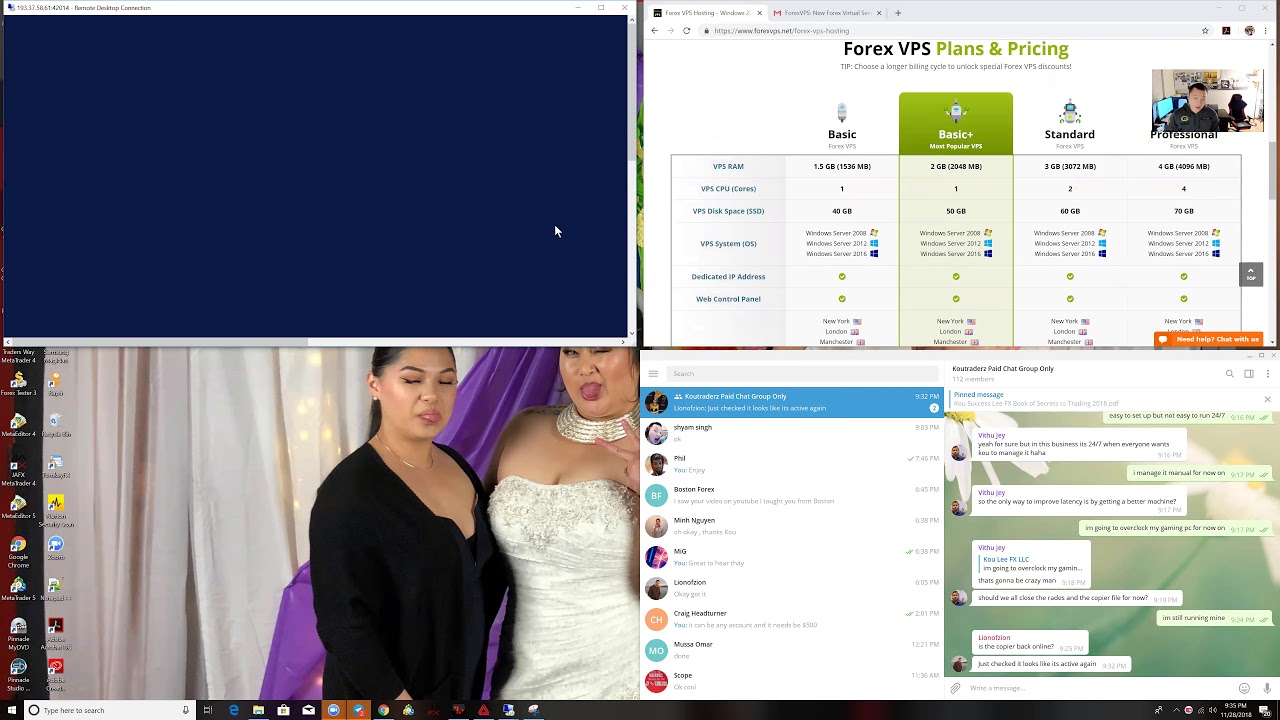Open the emoji picker in Telegram
This screenshot has width=1280, height=720.
1244,688
